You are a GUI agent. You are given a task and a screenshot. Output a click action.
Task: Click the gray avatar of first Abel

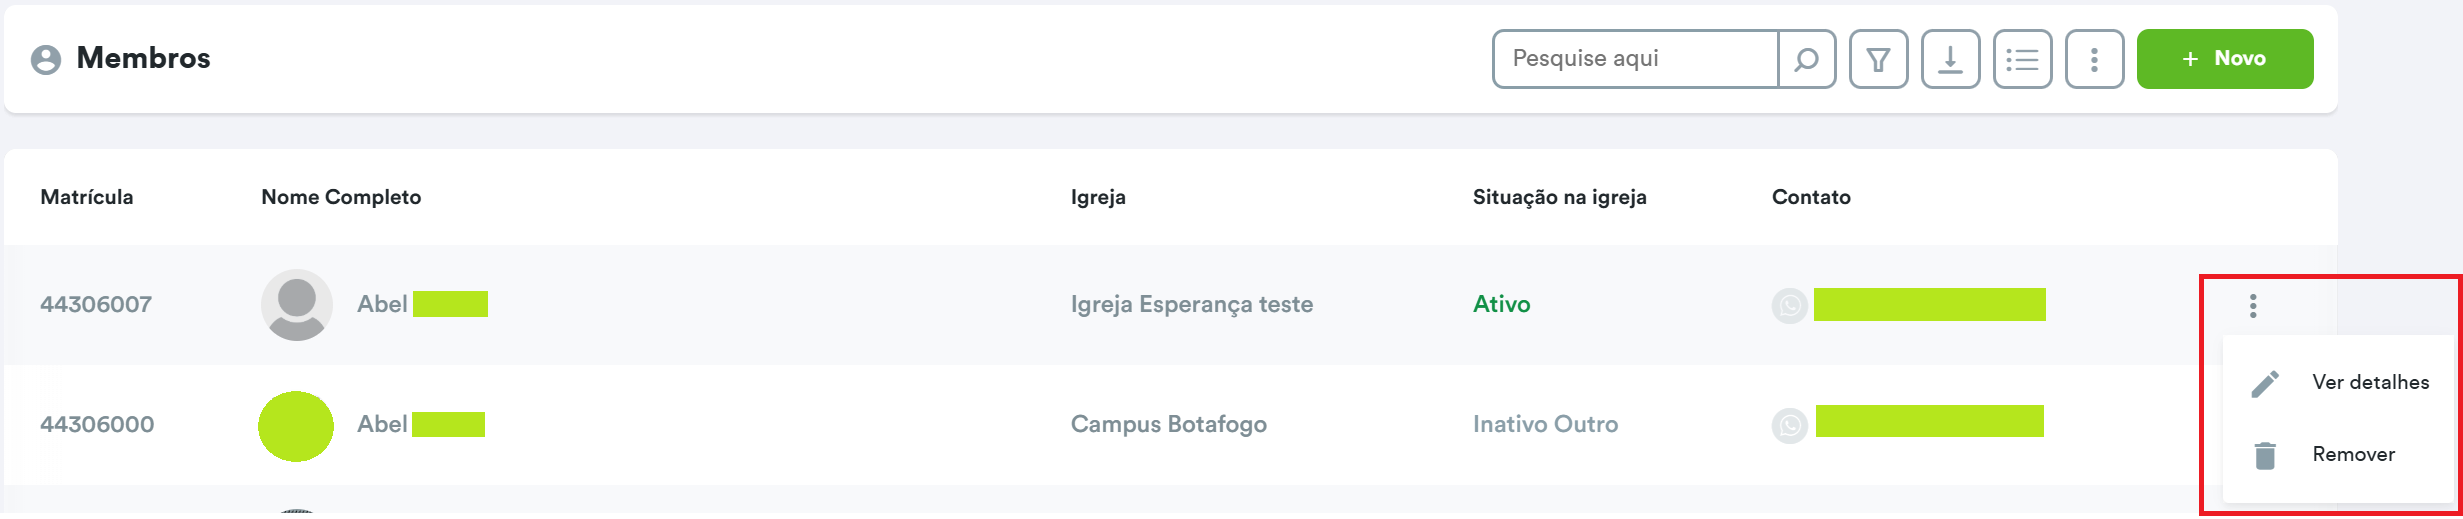coord(296,304)
